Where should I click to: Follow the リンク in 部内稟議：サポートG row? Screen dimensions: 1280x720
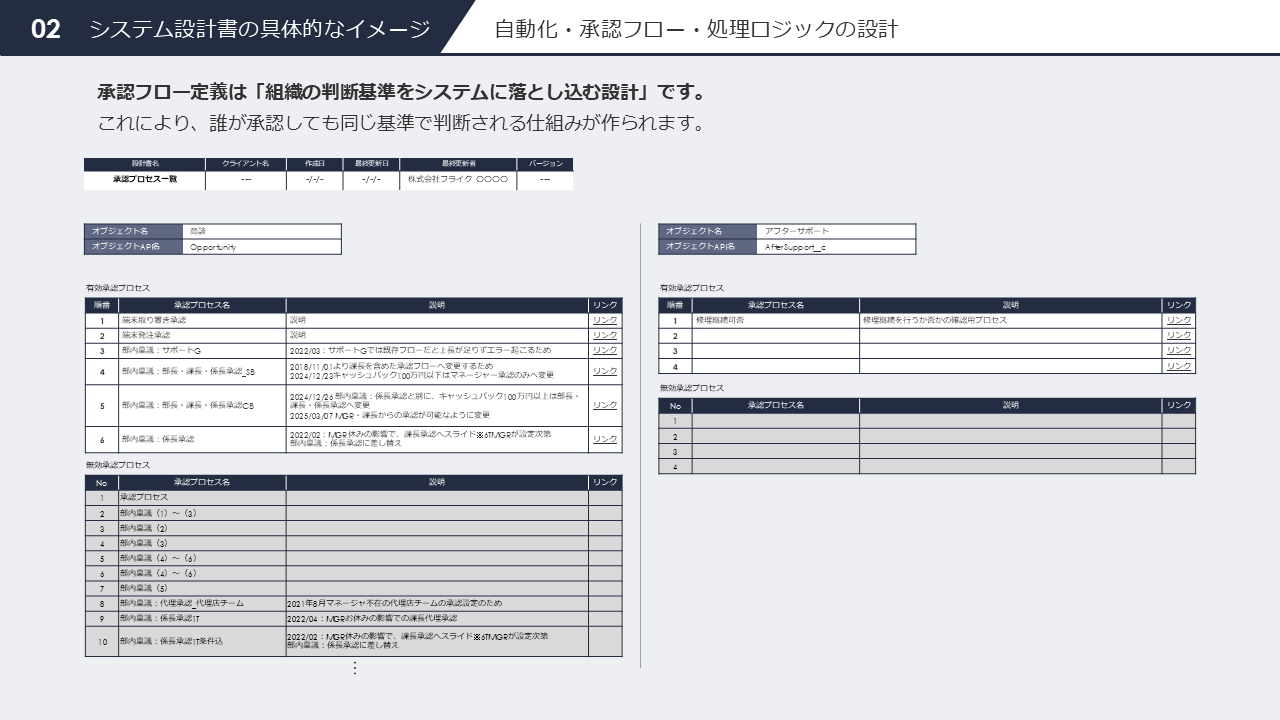click(604, 351)
